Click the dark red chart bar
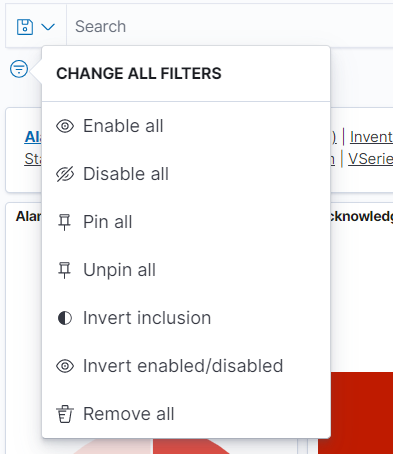The width and height of the screenshot is (393, 454). coord(355,413)
